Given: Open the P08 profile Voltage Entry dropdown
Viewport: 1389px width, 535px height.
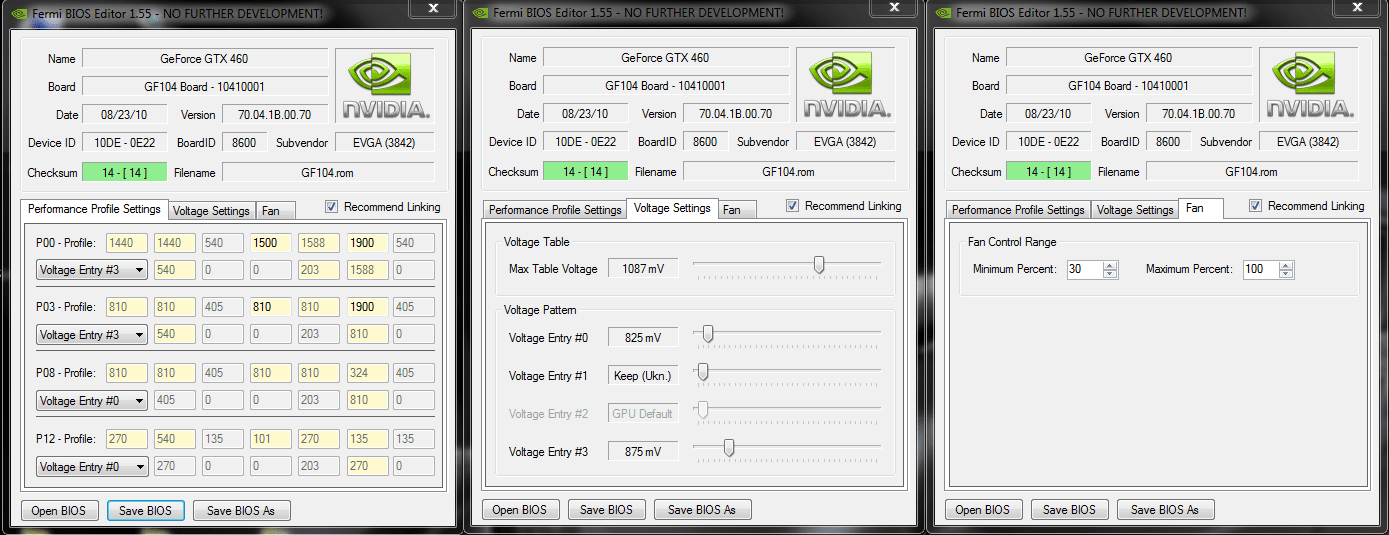Looking at the screenshot, I should point(92,400).
